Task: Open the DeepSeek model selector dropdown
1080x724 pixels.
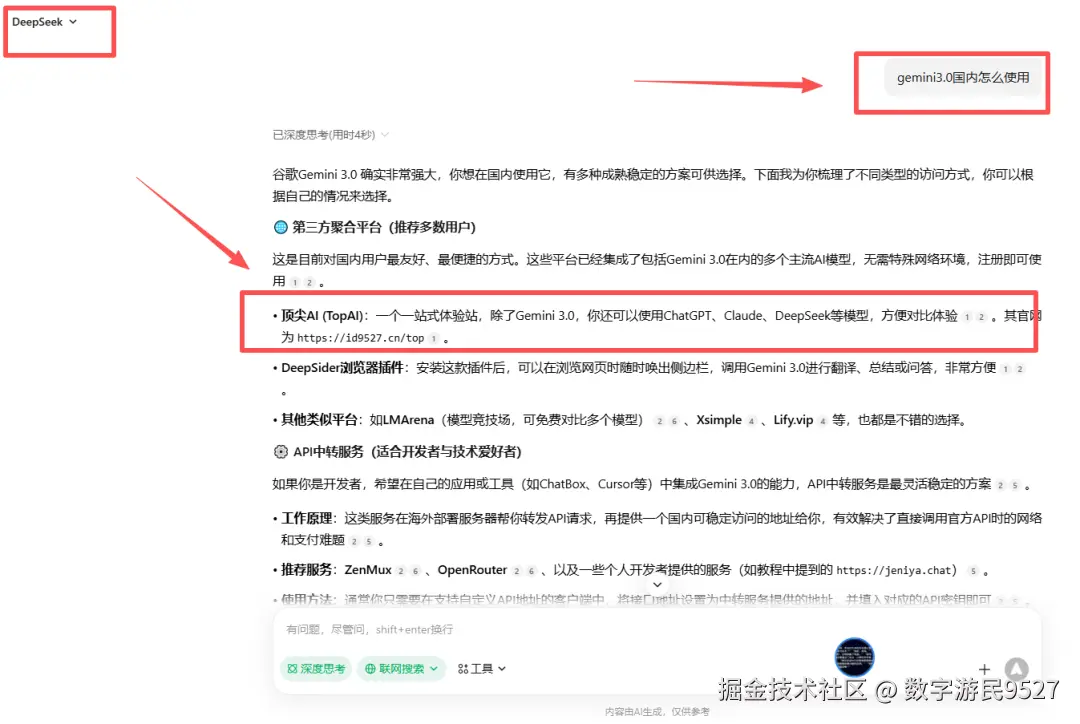Action: coord(44,22)
